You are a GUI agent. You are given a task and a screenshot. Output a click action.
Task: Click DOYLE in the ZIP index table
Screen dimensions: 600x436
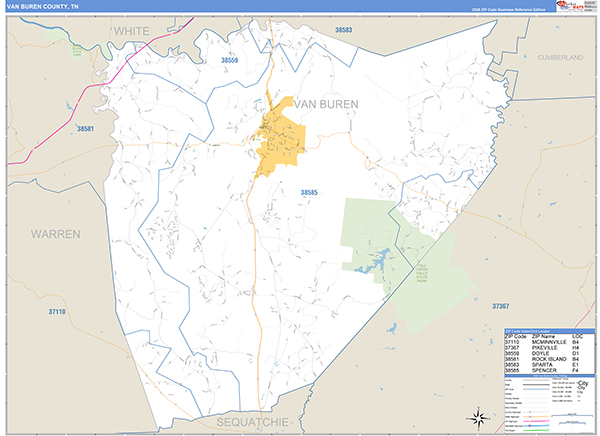point(540,353)
